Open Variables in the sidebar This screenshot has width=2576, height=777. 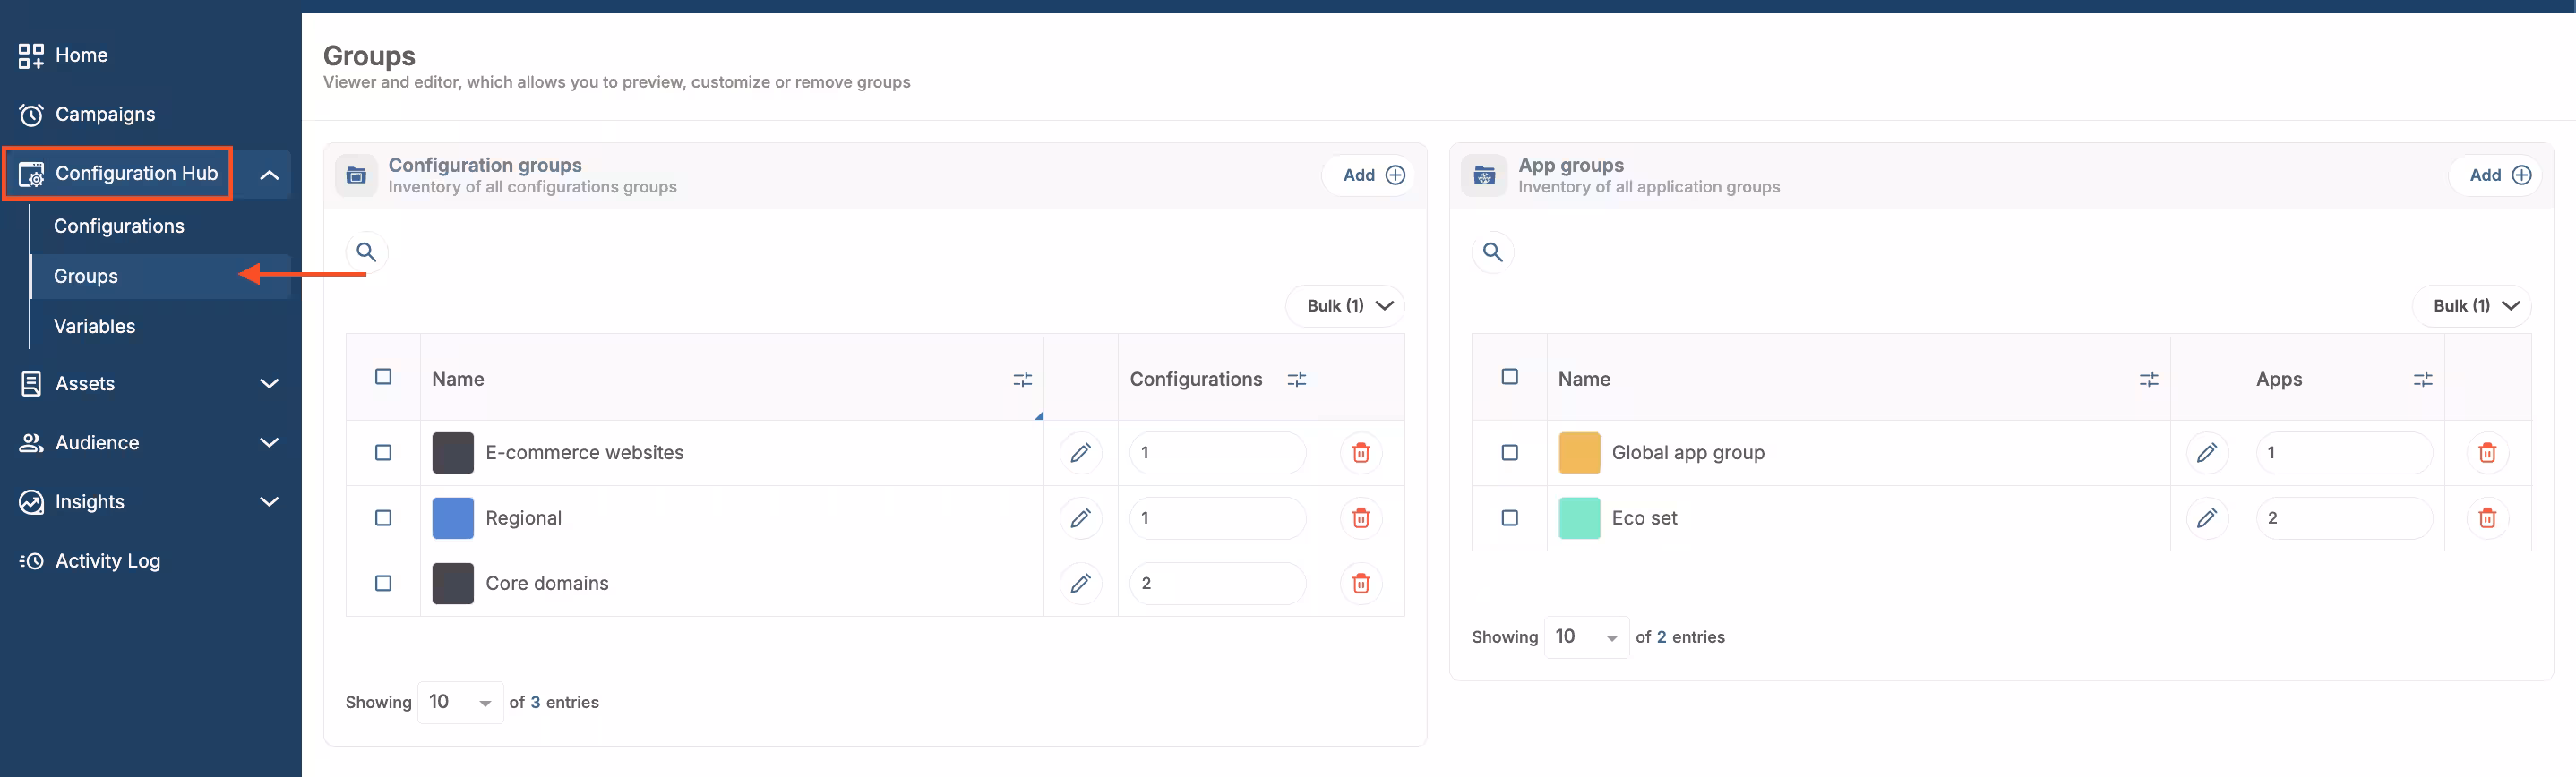94,326
